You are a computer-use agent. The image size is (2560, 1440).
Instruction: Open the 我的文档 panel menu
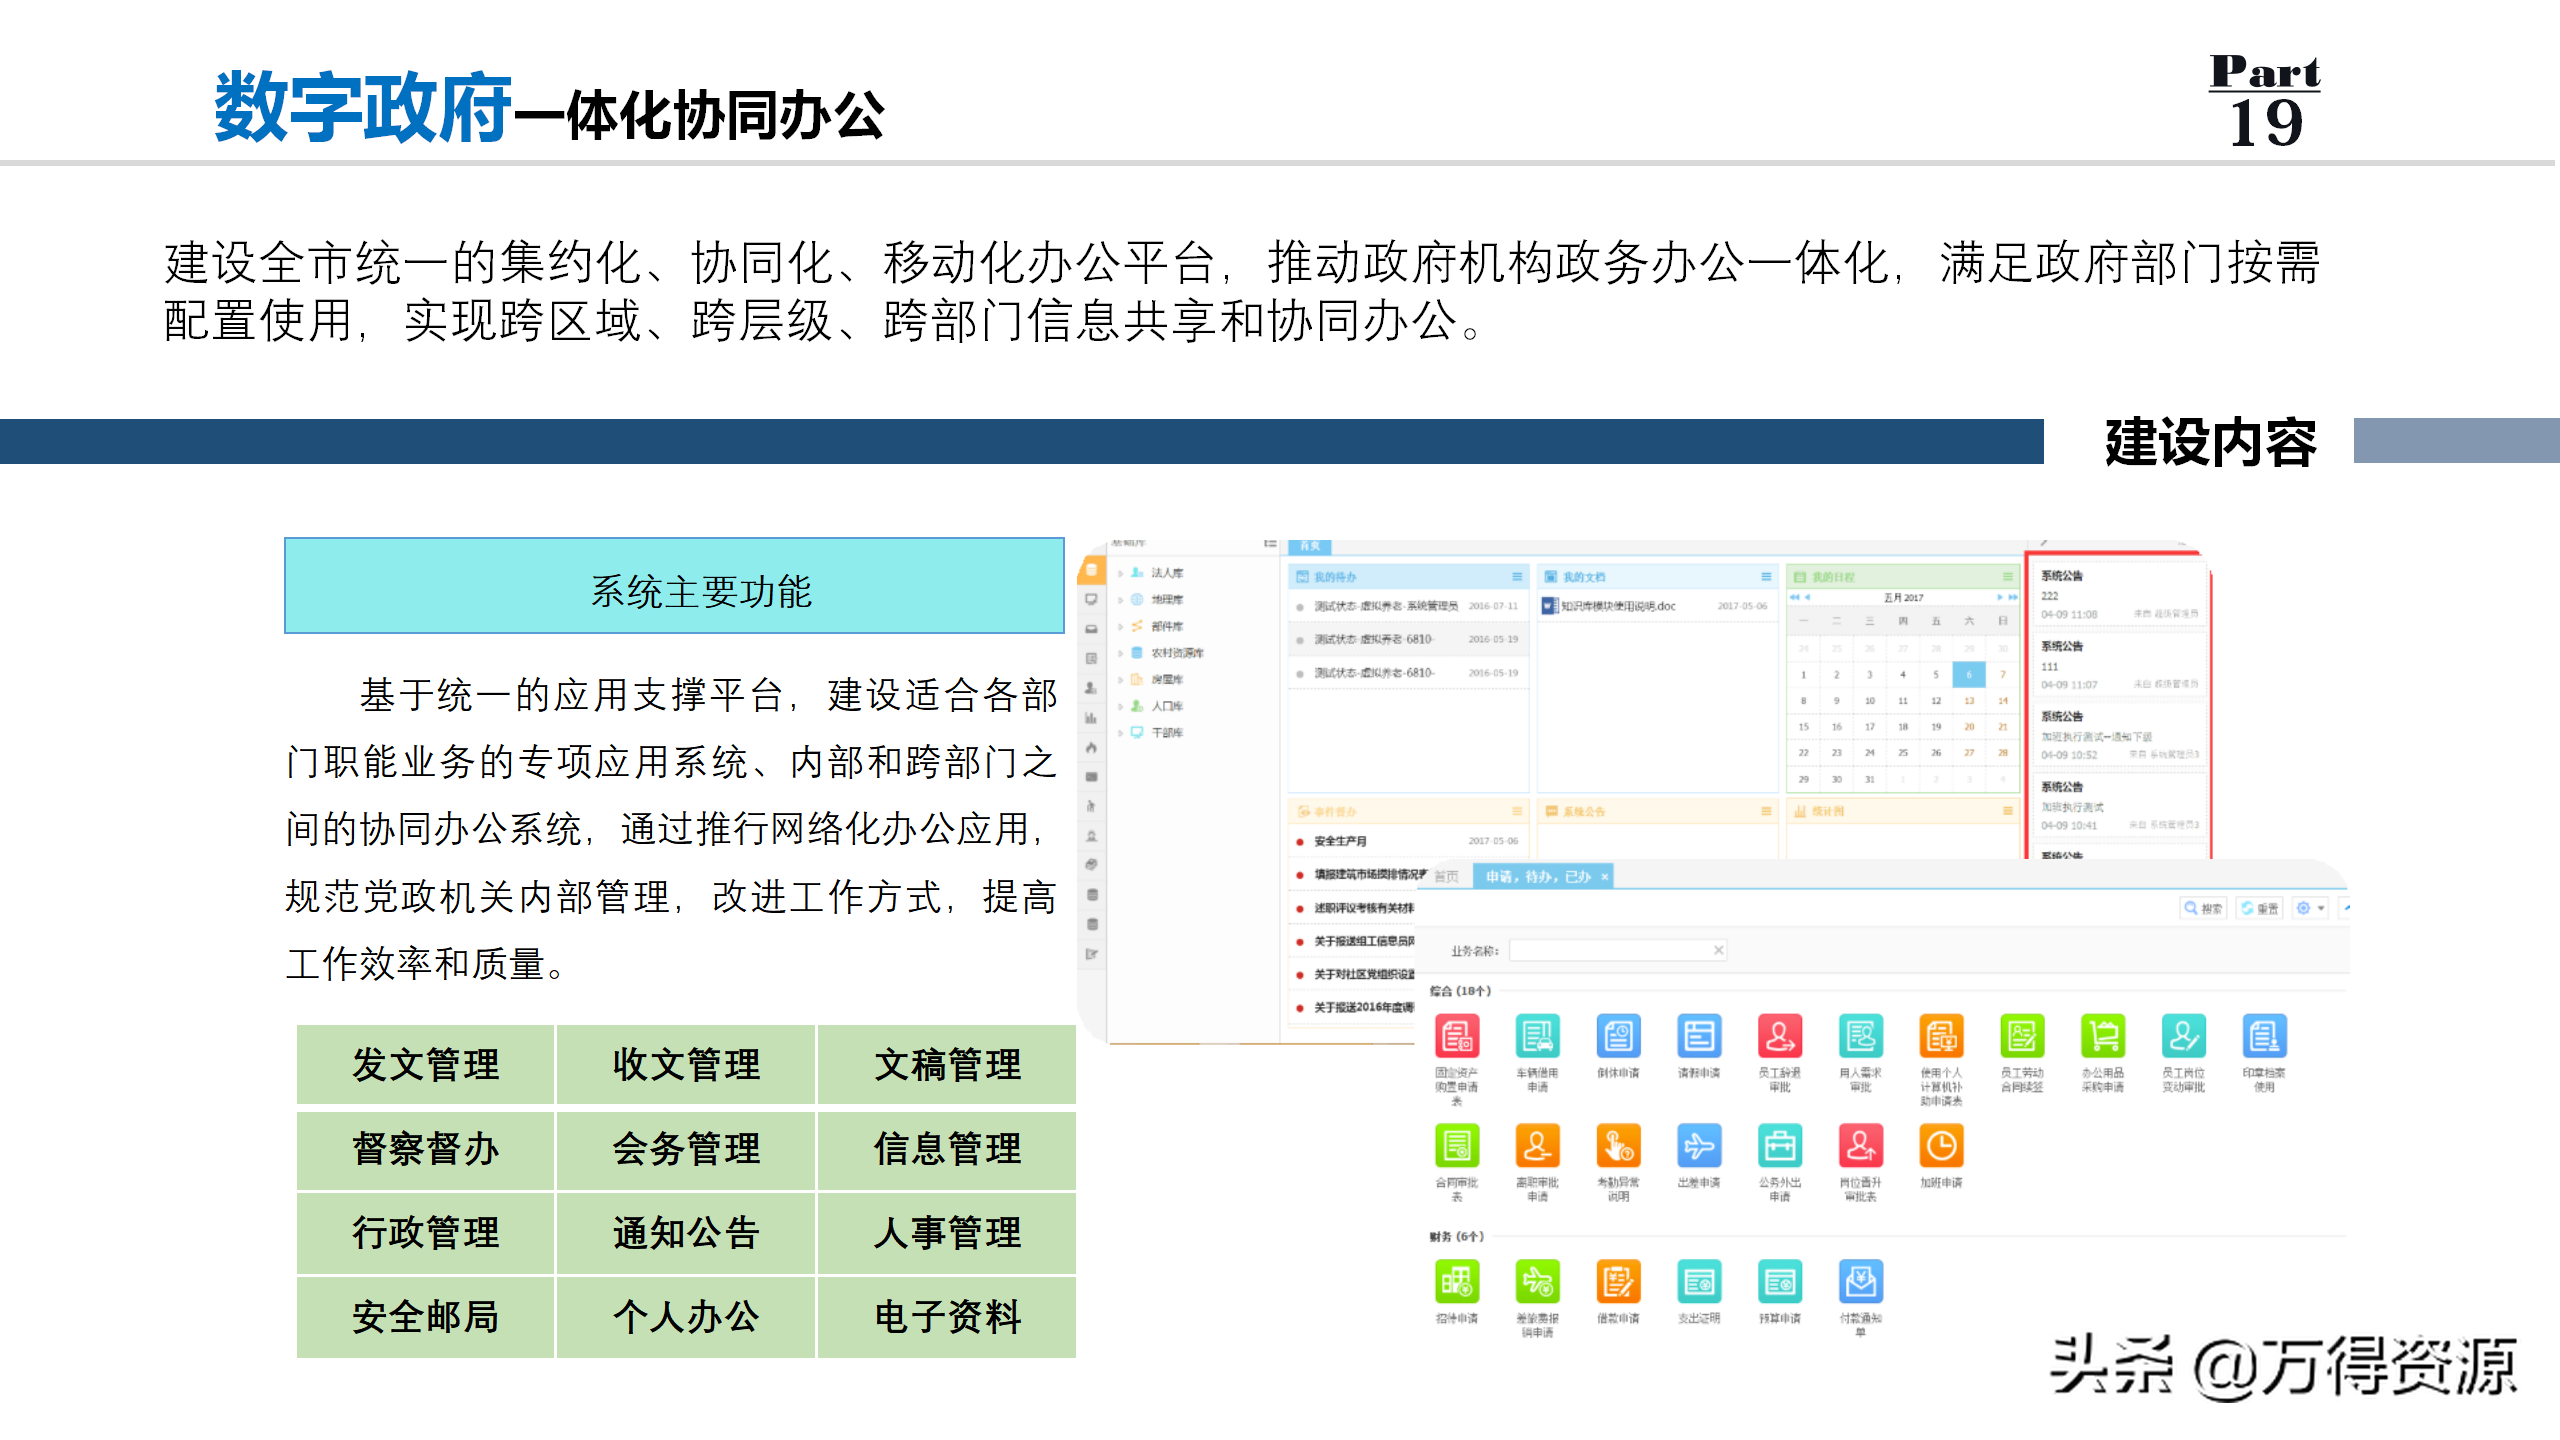coord(1766,577)
